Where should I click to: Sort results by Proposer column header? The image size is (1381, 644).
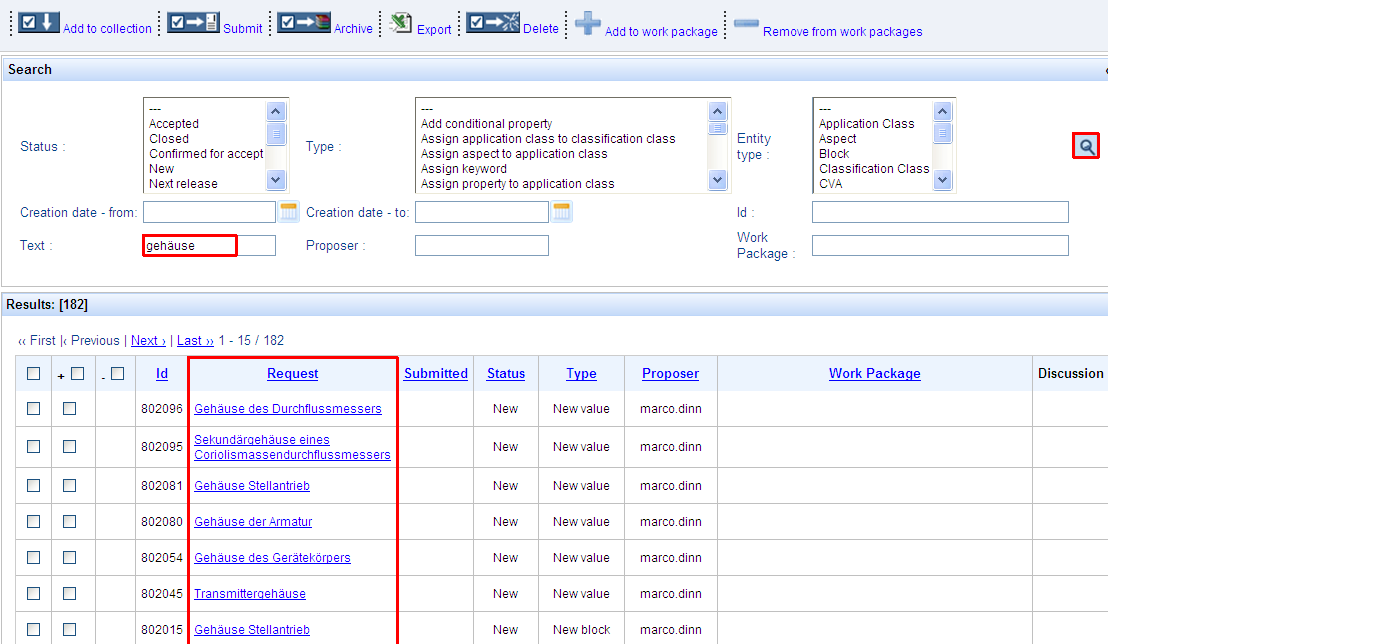(x=670, y=374)
